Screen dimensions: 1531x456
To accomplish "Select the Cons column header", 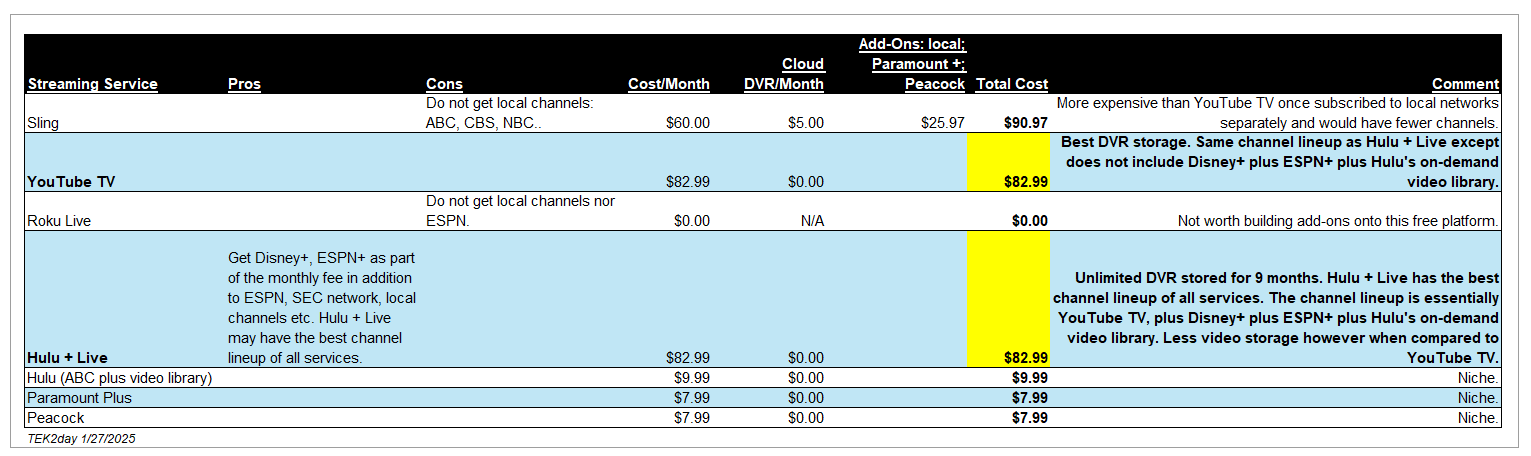I will pyautogui.click(x=444, y=84).
